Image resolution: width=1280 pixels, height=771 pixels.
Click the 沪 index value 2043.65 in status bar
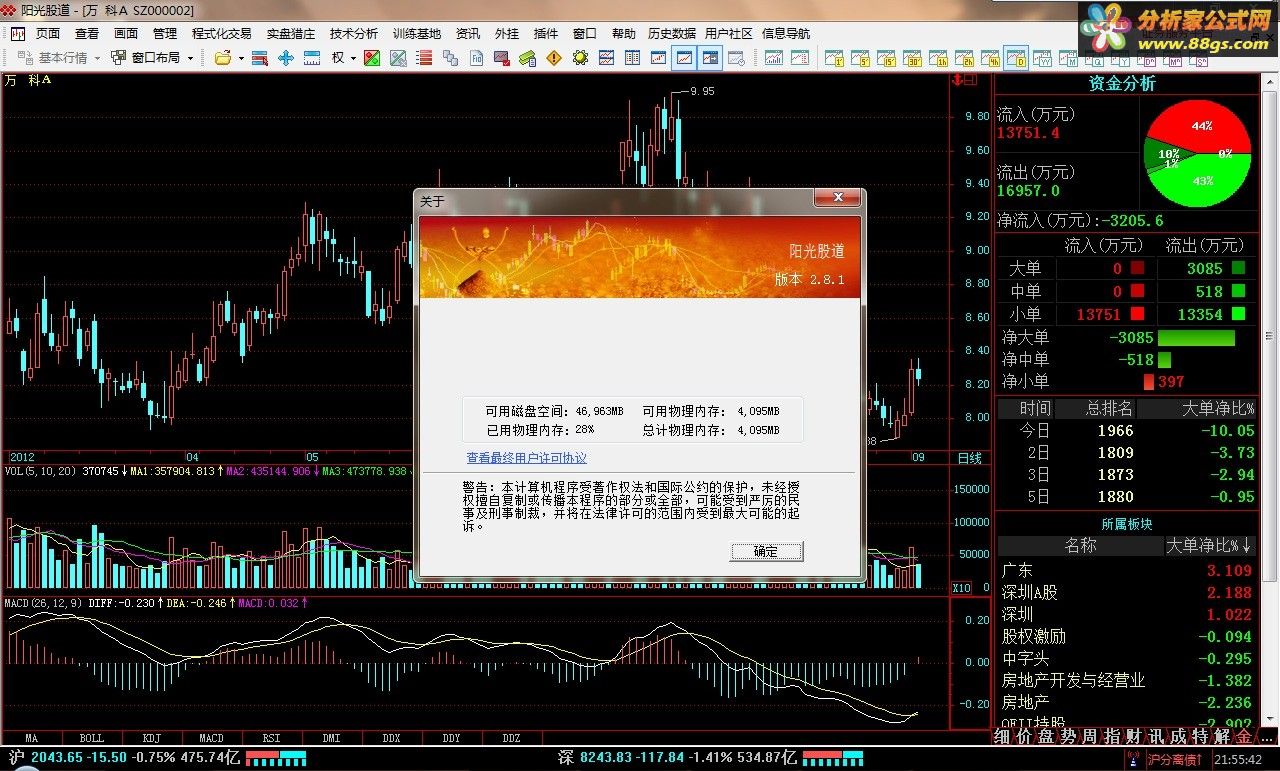[59, 758]
